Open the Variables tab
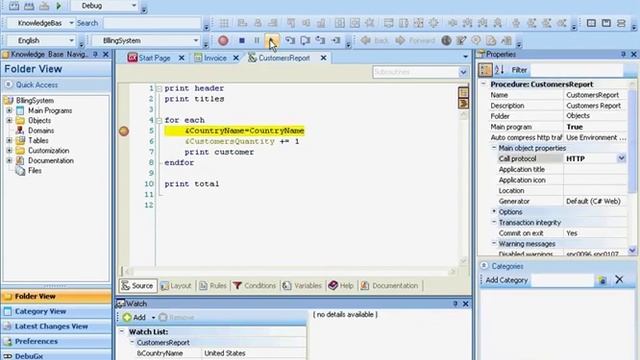This screenshot has width=640, height=360. 302,286
